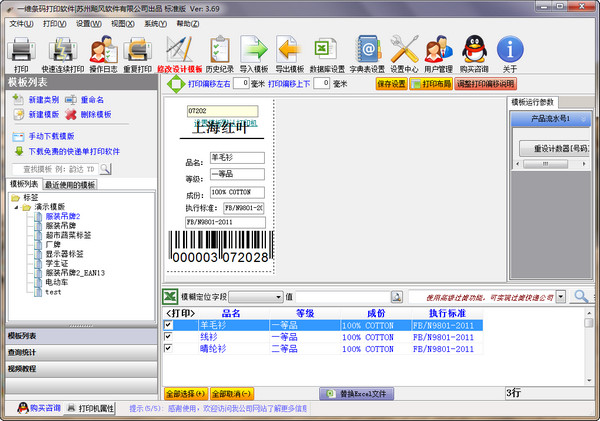Viewport: 600px width, 421px height.
Task: Click the search icon next to 值 field
Action: point(397,297)
